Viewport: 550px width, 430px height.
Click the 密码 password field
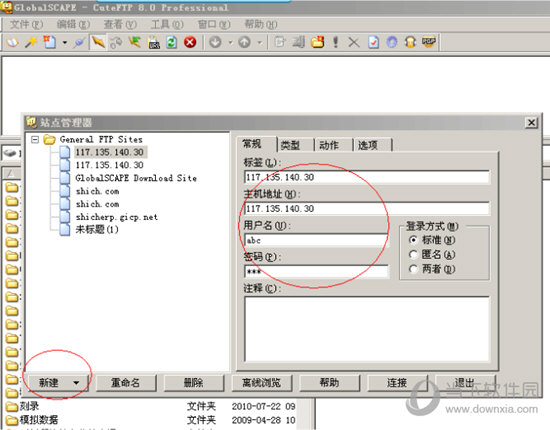tap(316, 271)
